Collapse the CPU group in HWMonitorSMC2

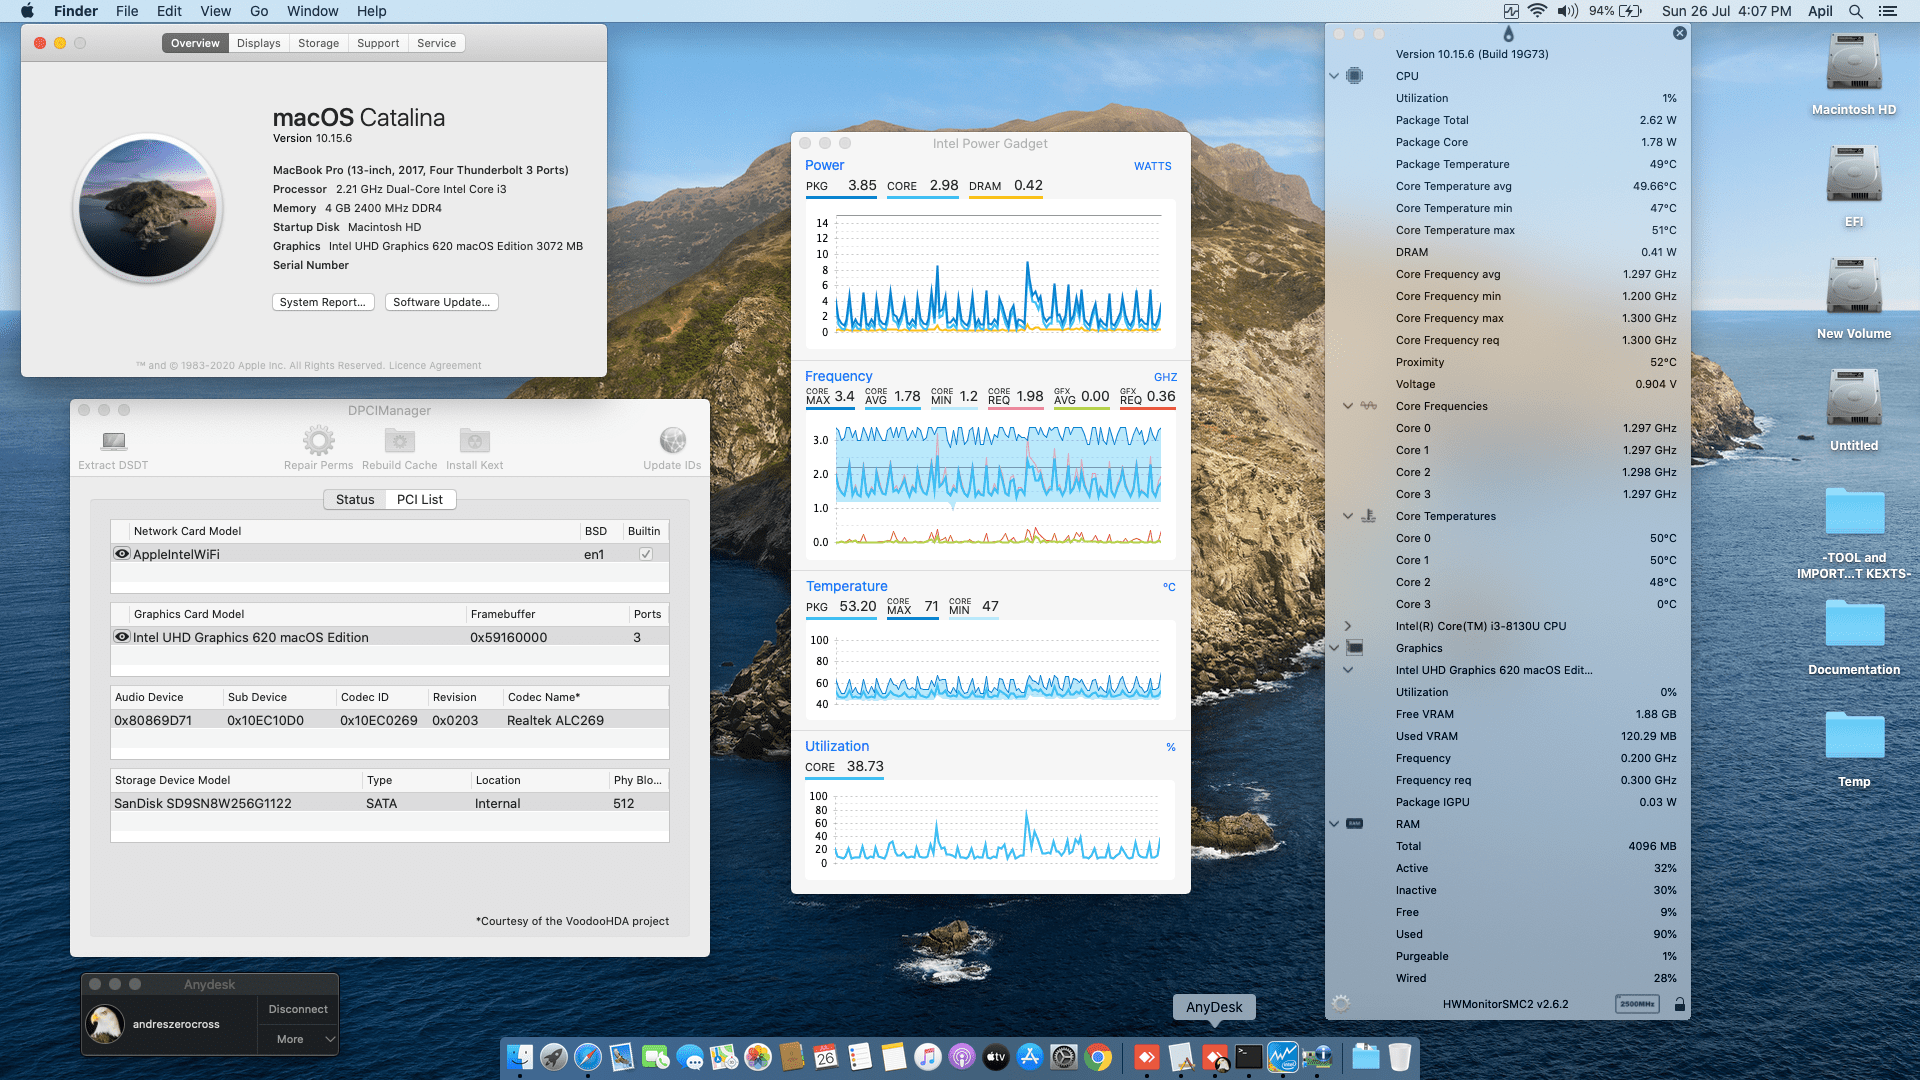point(1333,76)
